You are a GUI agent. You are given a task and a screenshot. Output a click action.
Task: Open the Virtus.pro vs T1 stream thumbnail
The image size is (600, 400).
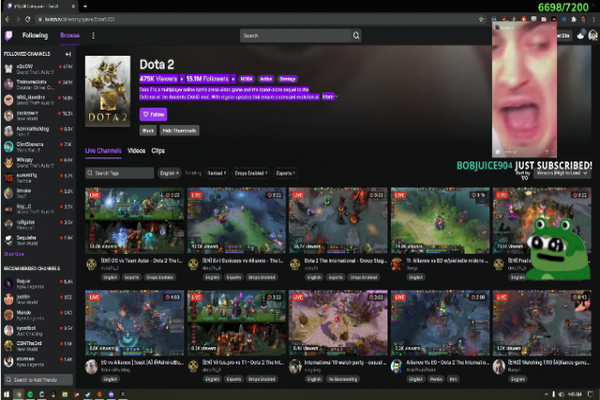(236, 323)
